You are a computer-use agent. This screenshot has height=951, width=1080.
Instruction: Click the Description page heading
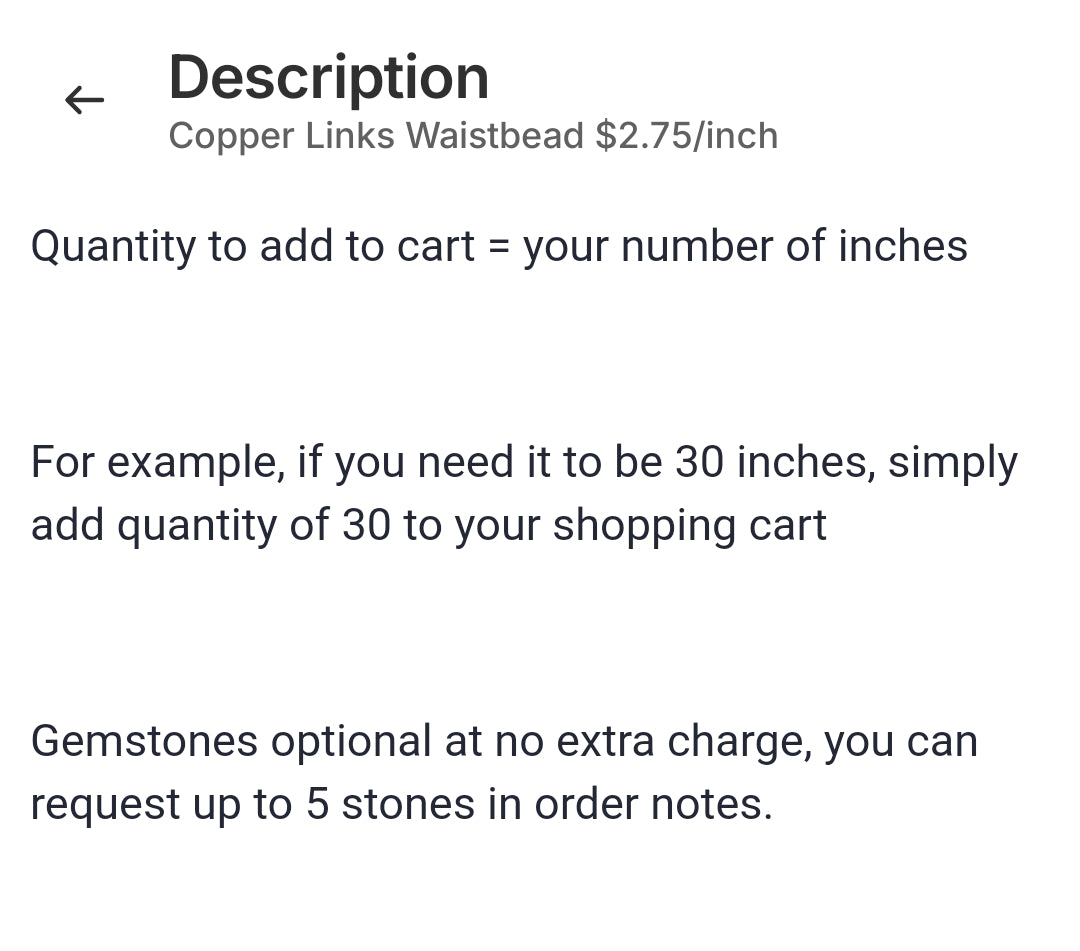point(328,77)
